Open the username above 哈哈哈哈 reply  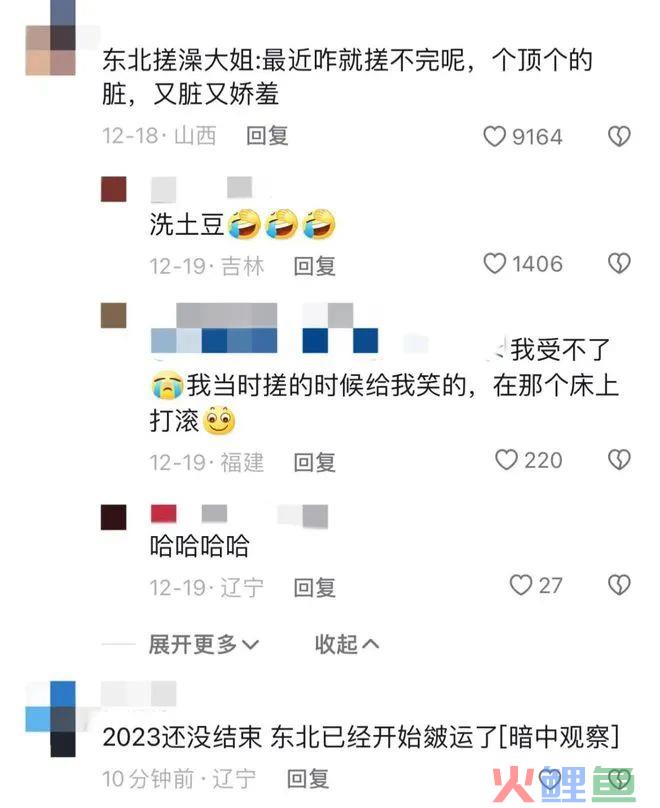coord(240,516)
